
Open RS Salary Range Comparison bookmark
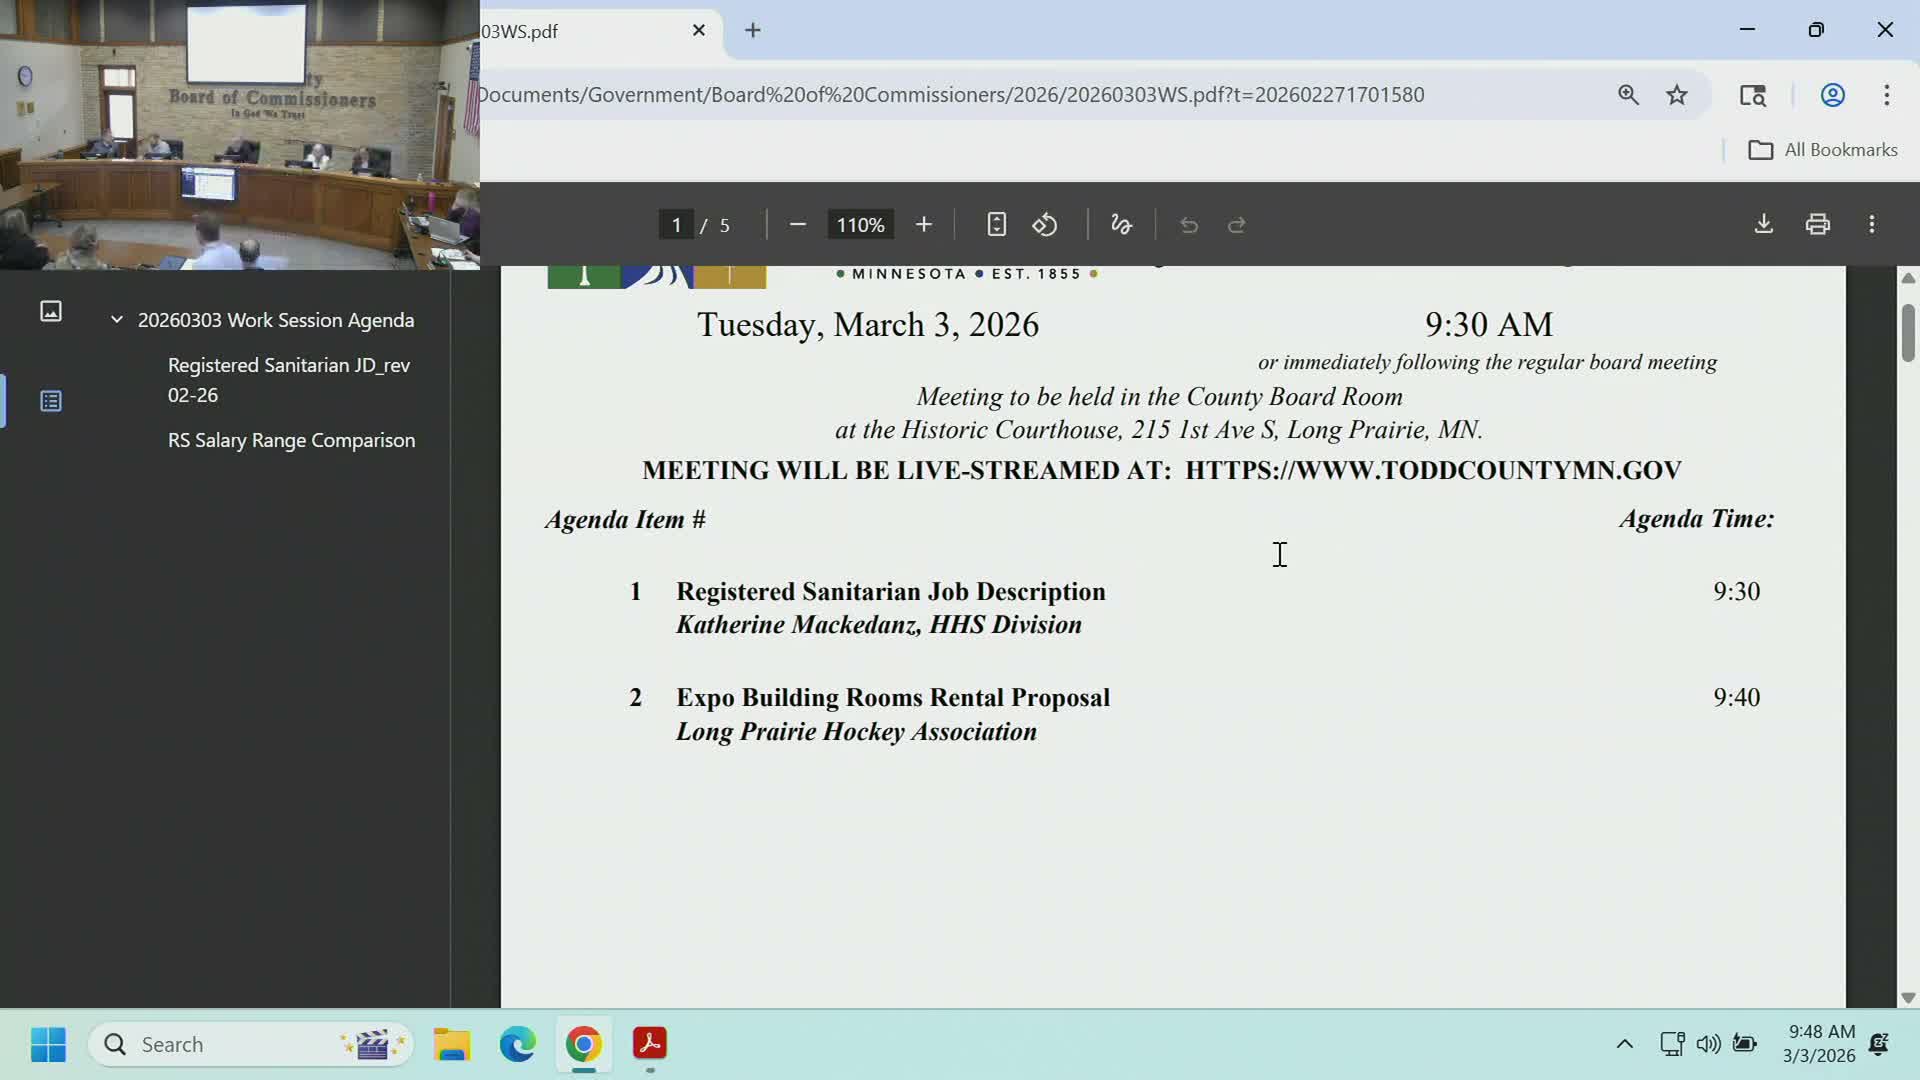291,440
